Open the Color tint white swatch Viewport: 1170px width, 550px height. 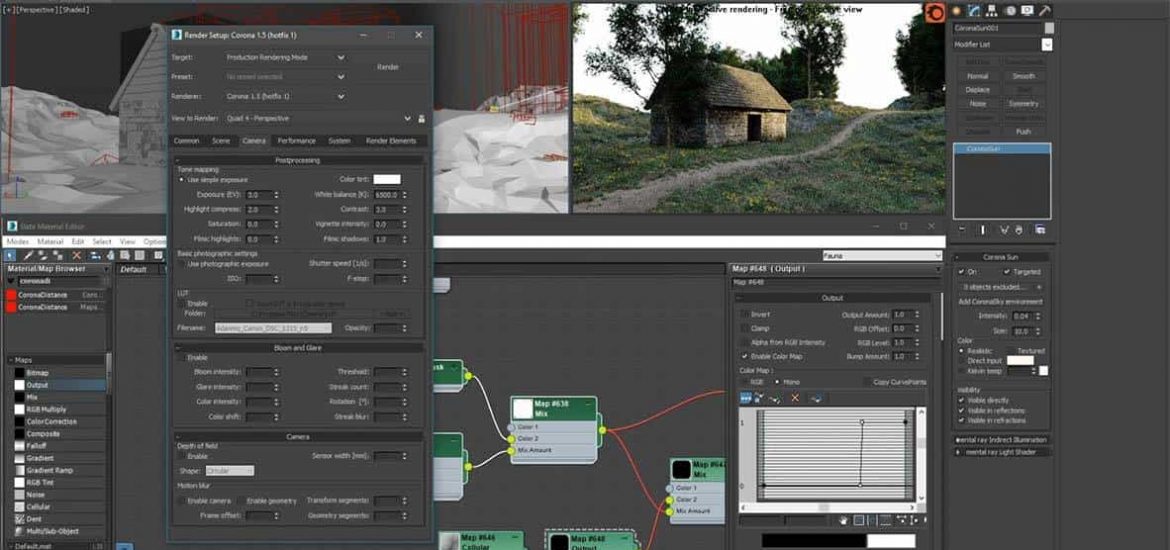(386, 179)
